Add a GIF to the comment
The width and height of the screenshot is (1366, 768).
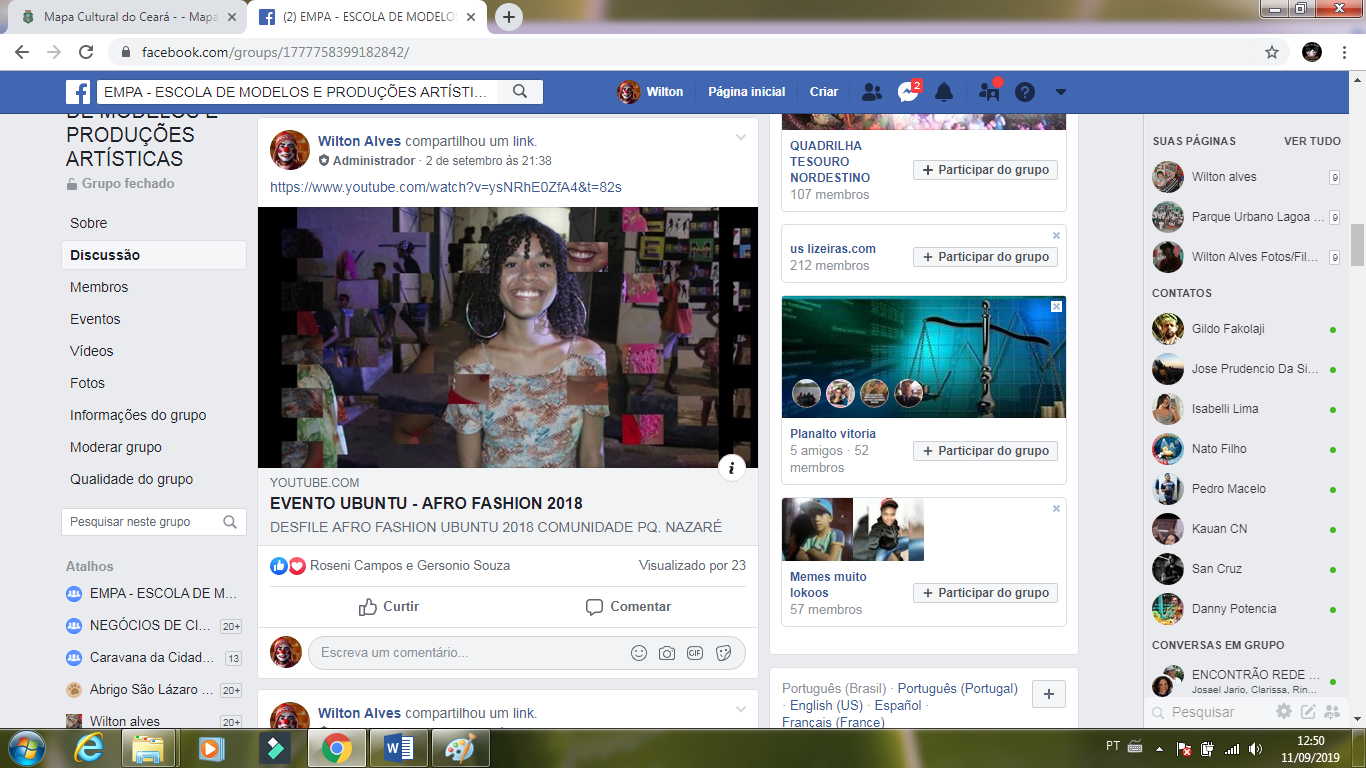[694, 653]
